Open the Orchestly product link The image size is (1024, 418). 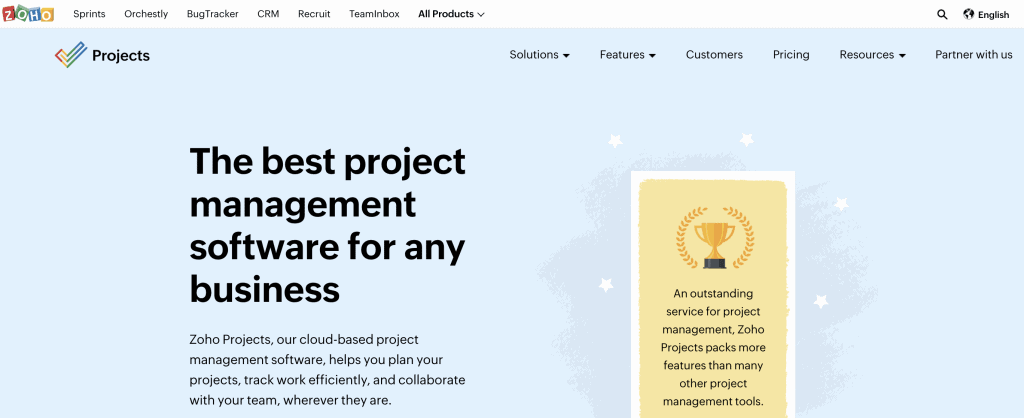(146, 14)
